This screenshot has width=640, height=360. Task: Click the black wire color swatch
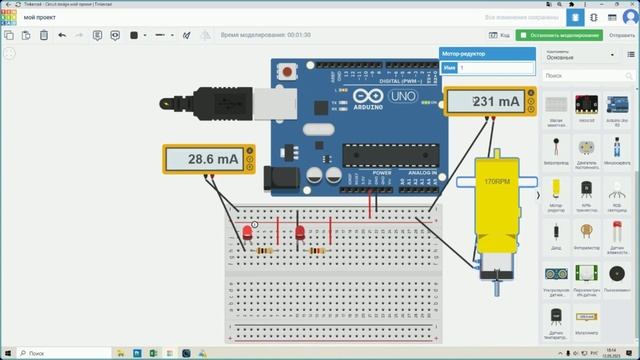click(x=134, y=36)
